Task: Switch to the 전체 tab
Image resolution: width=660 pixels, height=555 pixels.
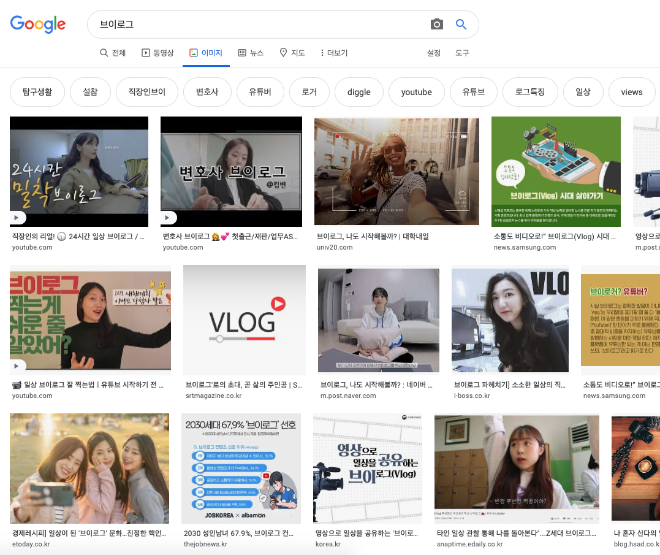Action: (113, 53)
